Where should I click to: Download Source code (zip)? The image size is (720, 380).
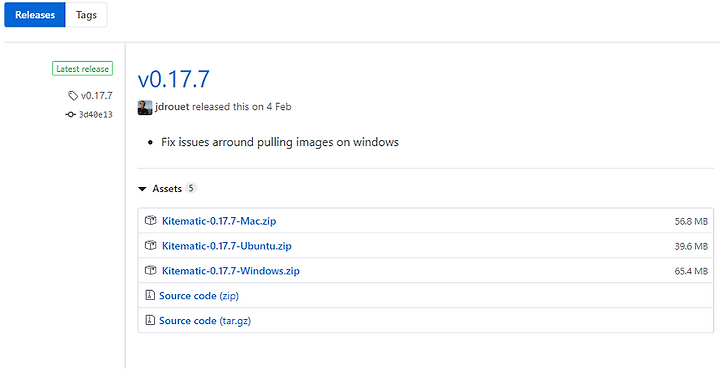click(199, 296)
